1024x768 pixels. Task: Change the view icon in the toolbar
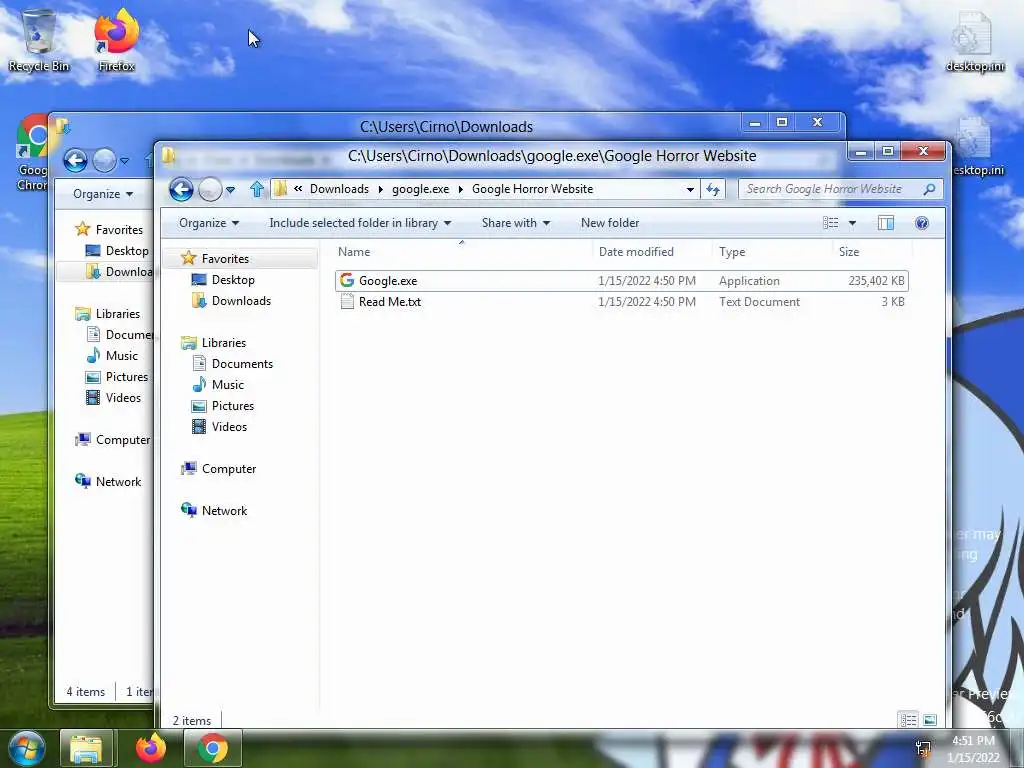[x=831, y=223]
